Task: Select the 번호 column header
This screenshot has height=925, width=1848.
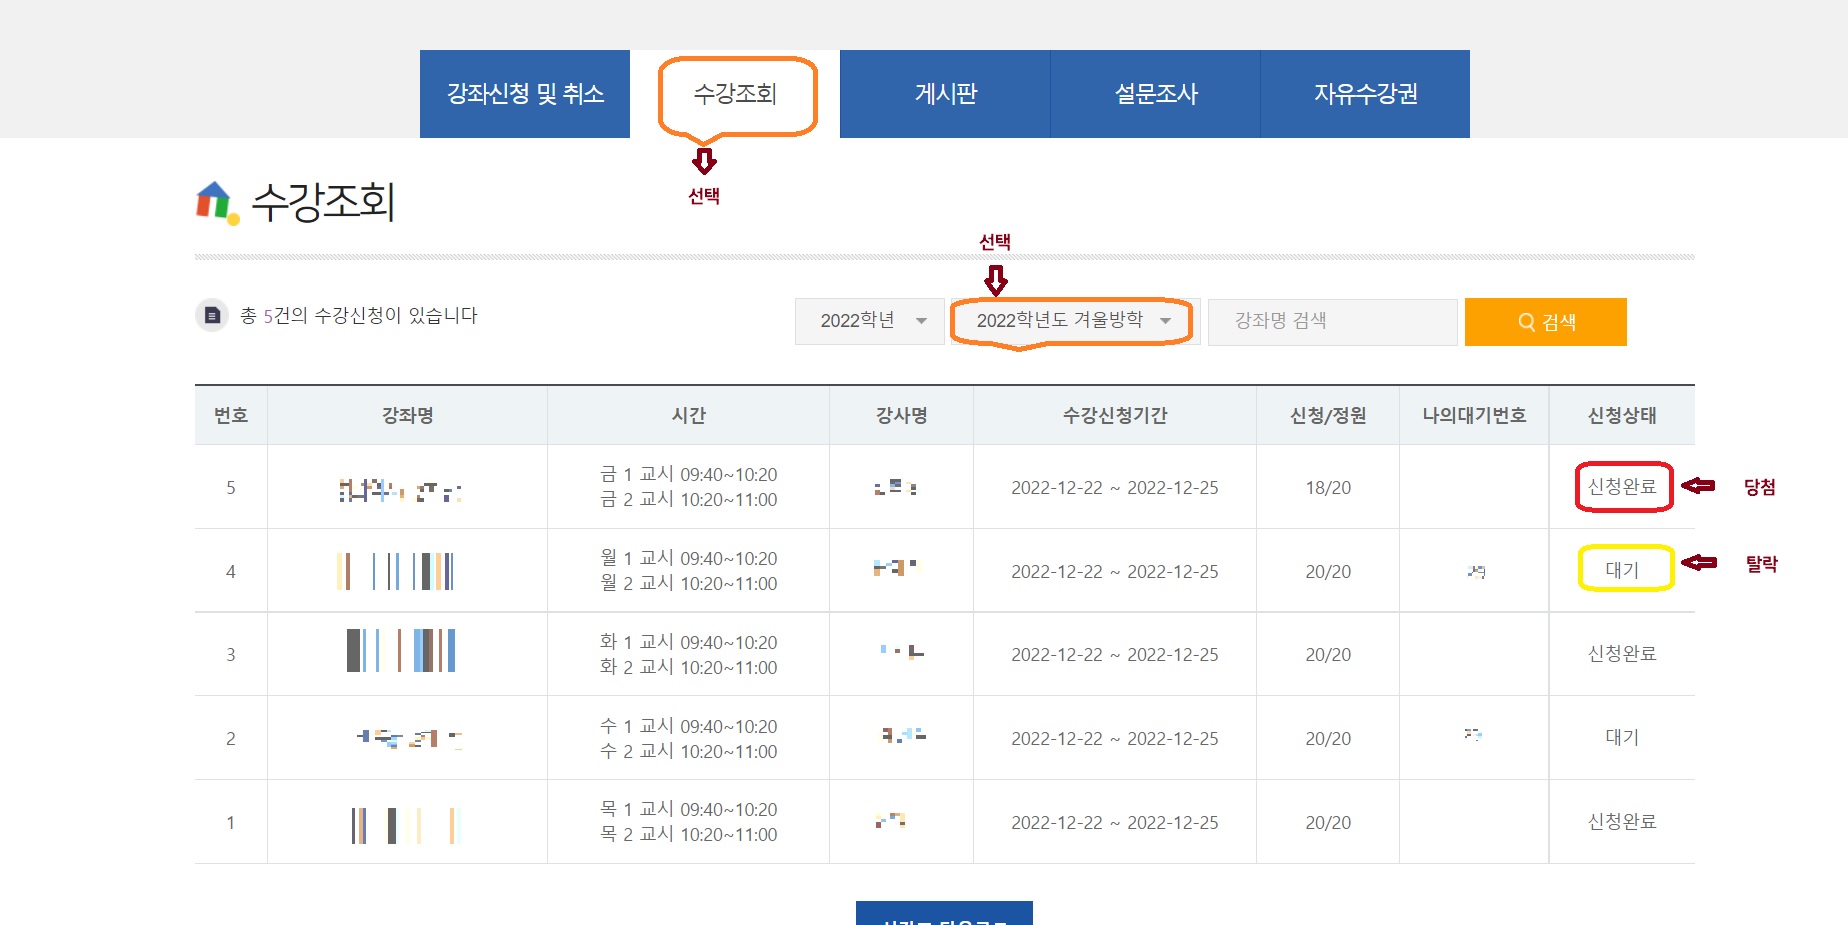Action: click(231, 415)
